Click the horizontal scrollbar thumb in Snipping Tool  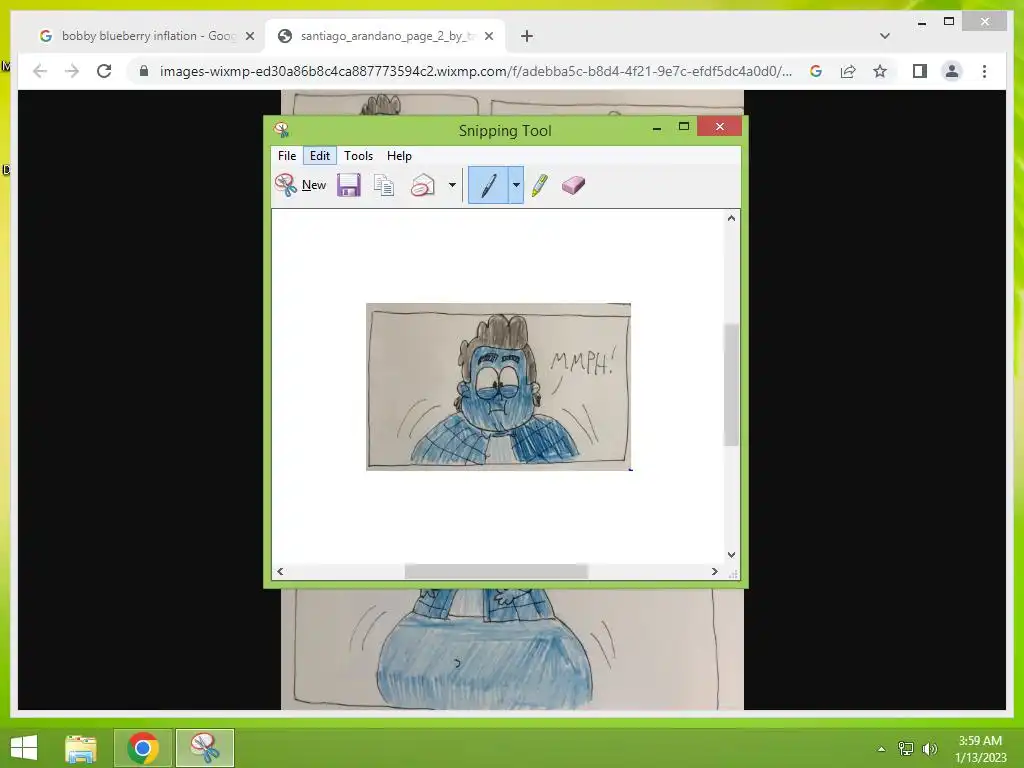tap(496, 571)
